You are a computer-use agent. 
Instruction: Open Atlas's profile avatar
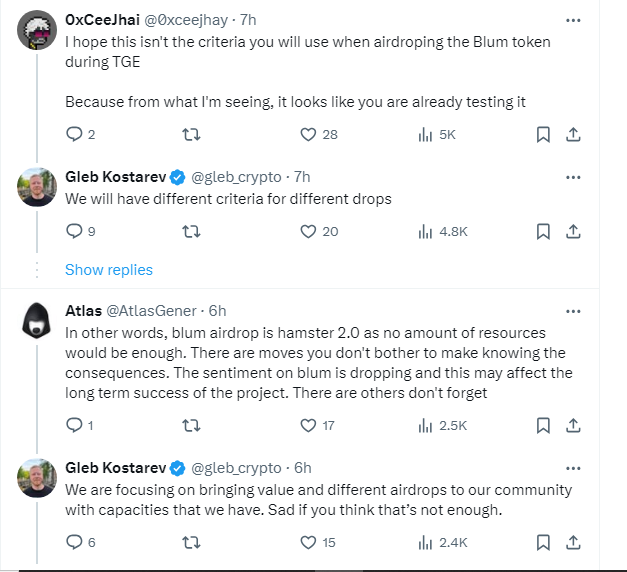click(37, 321)
